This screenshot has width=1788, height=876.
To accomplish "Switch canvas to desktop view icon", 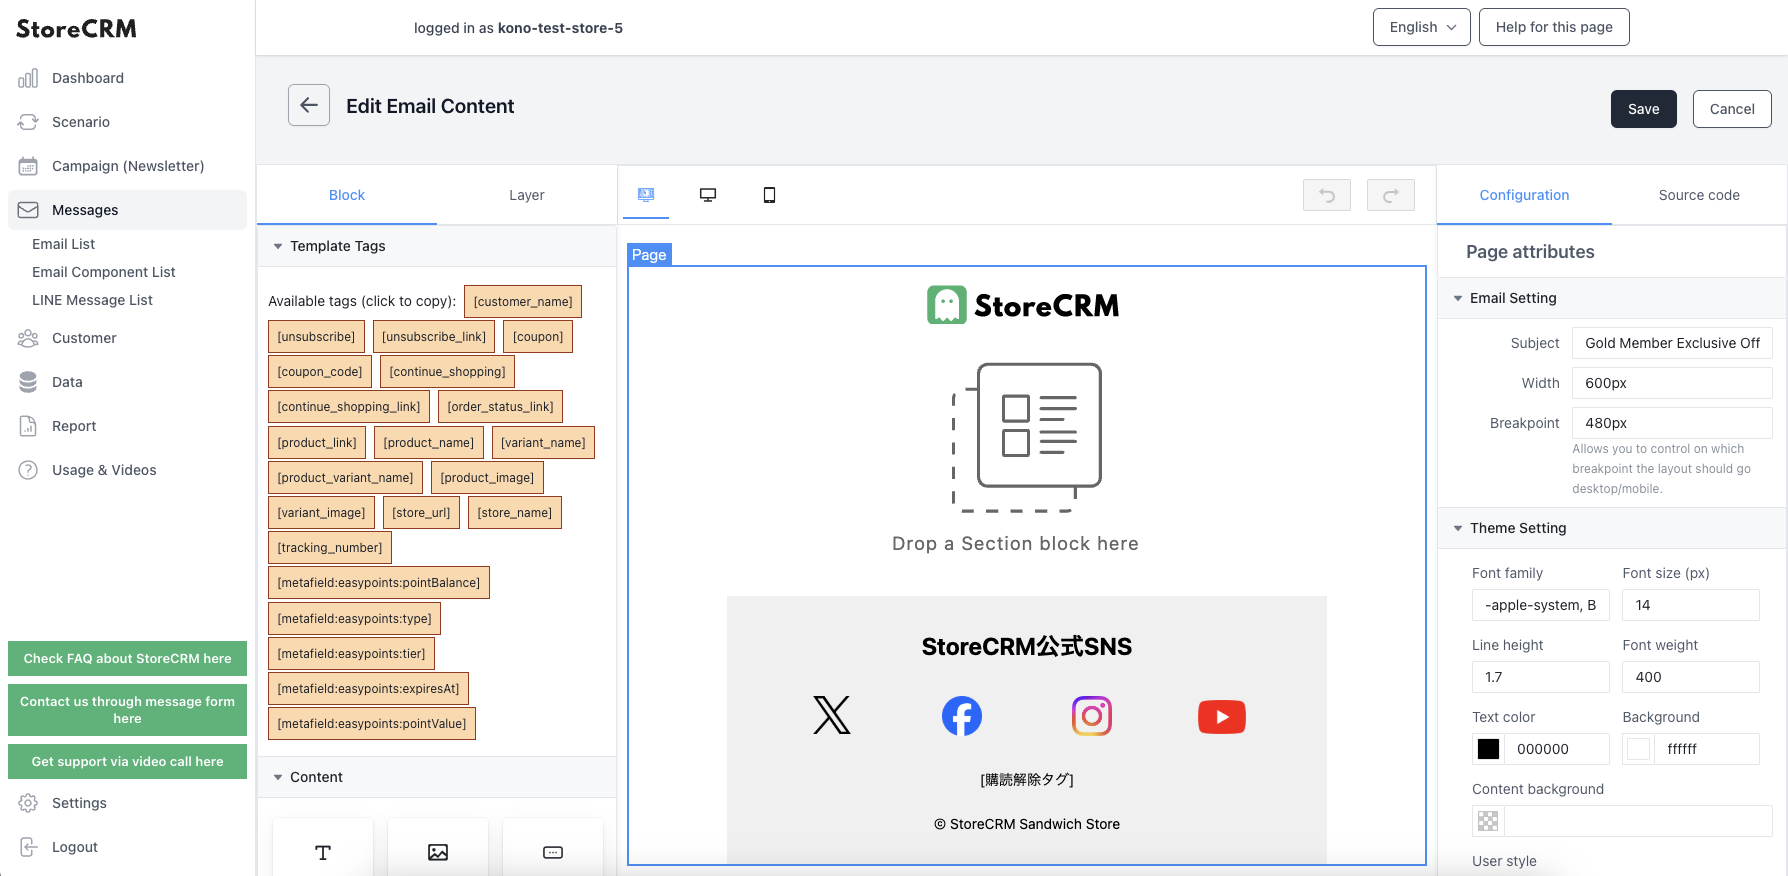I will 708,195.
